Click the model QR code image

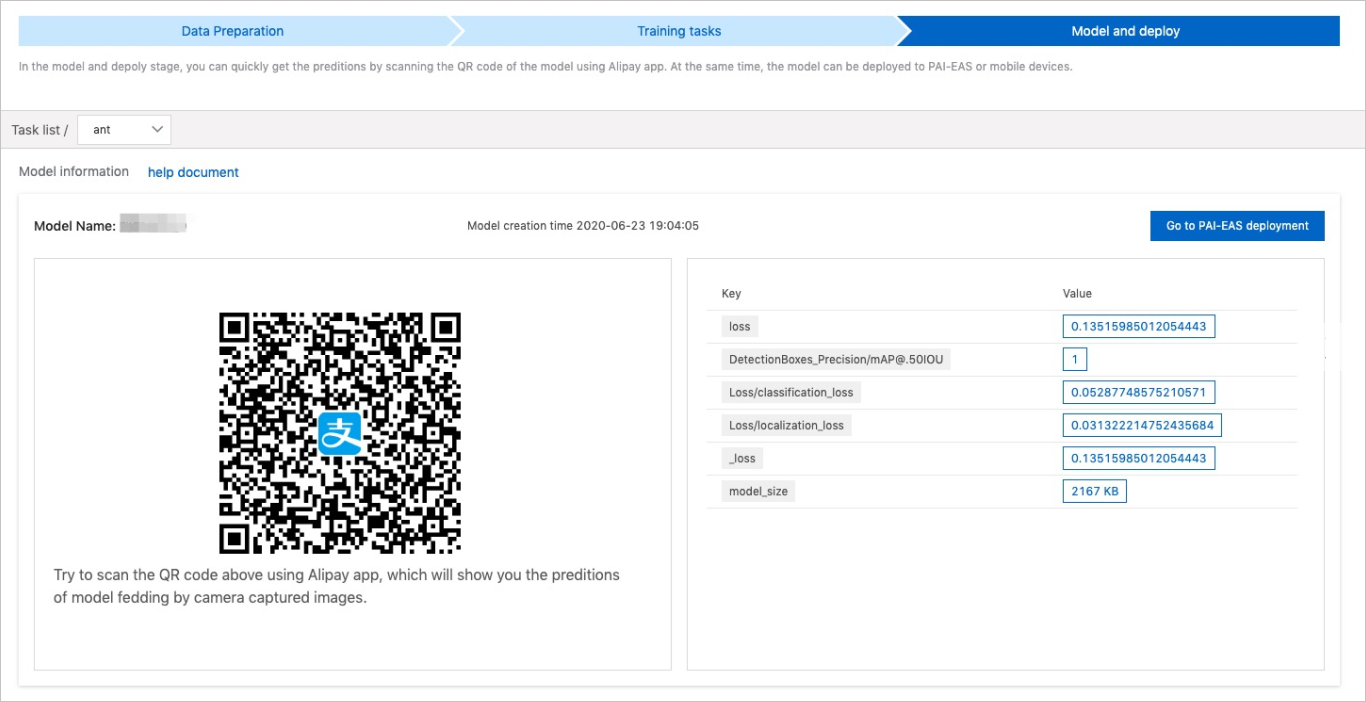point(340,433)
